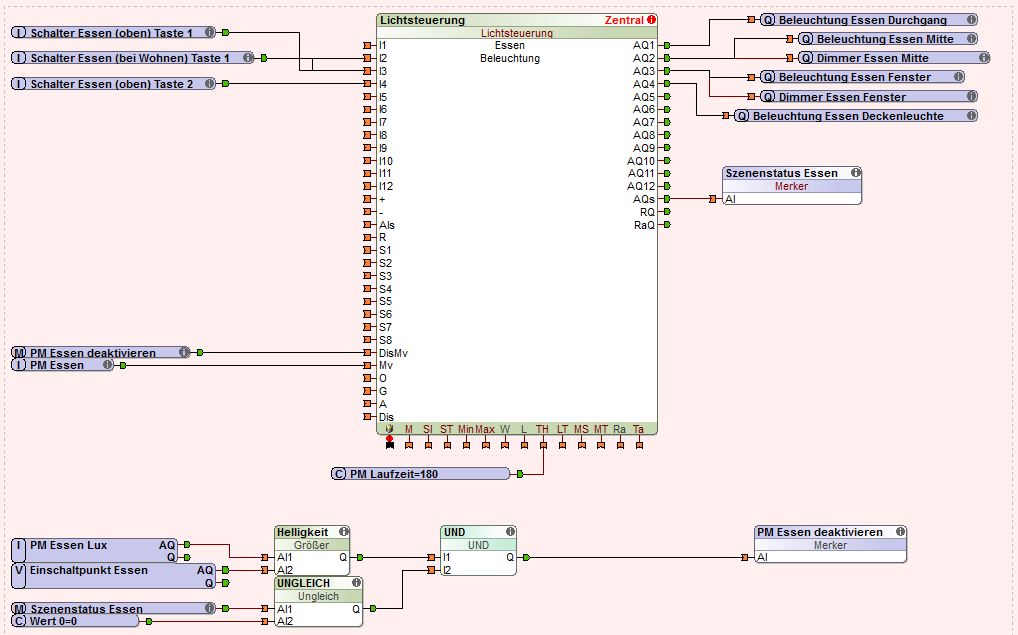Image resolution: width=1018 pixels, height=635 pixels.
Task: Click info icon on Dimmer Essen Fenster
Action: 972,96
